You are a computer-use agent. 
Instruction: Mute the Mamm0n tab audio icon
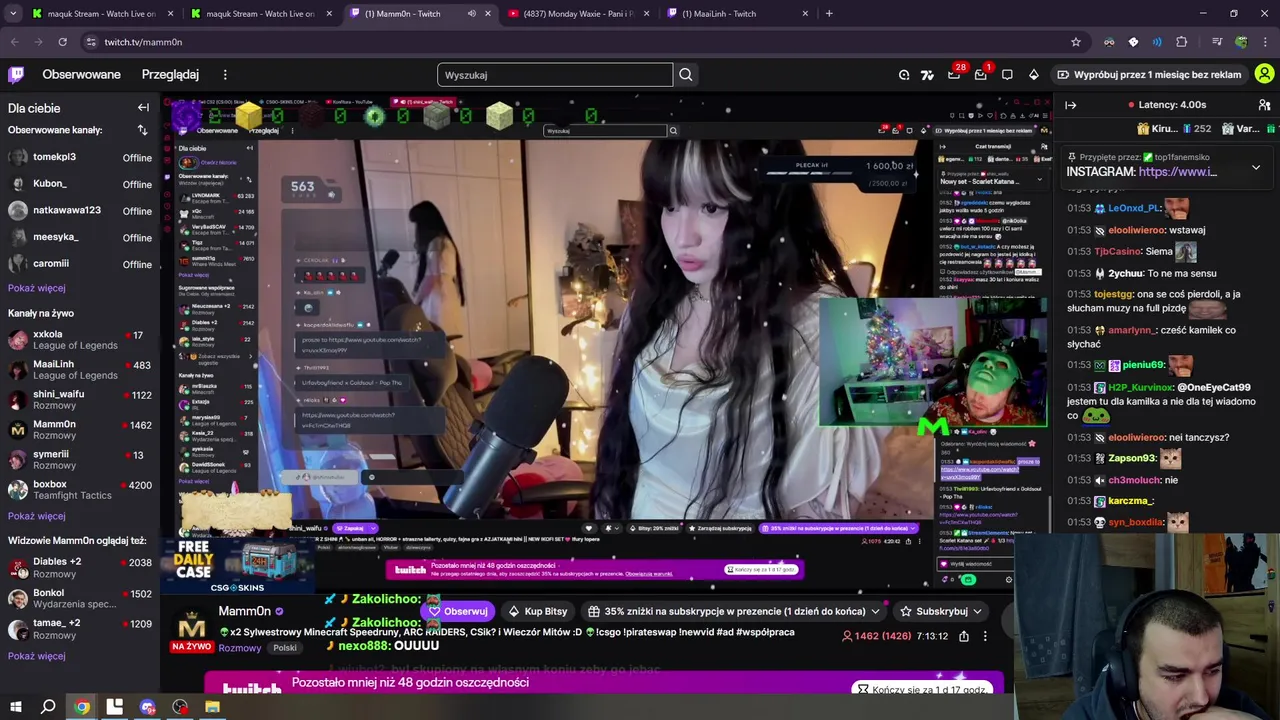[x=472, y=13]
